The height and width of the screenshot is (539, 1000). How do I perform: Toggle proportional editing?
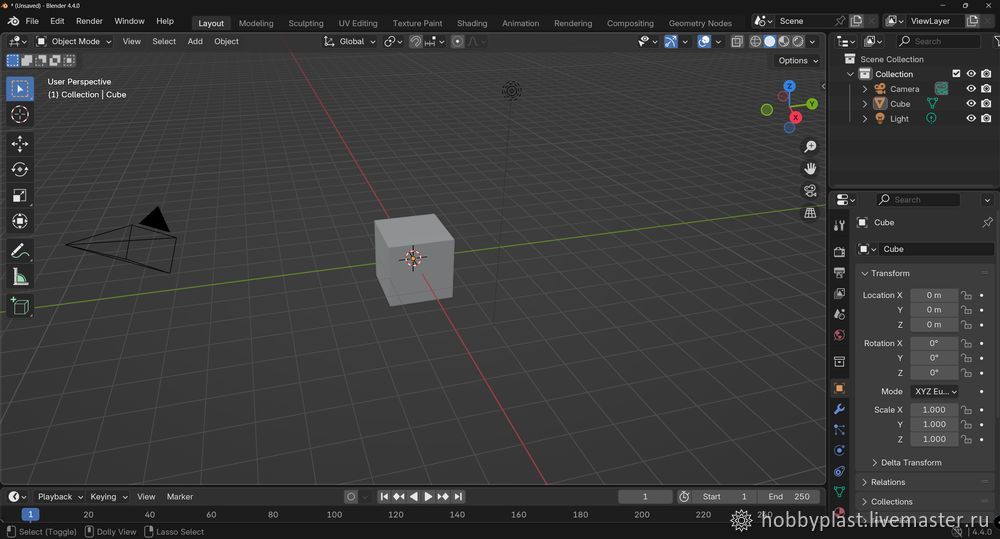click(457, 41)
